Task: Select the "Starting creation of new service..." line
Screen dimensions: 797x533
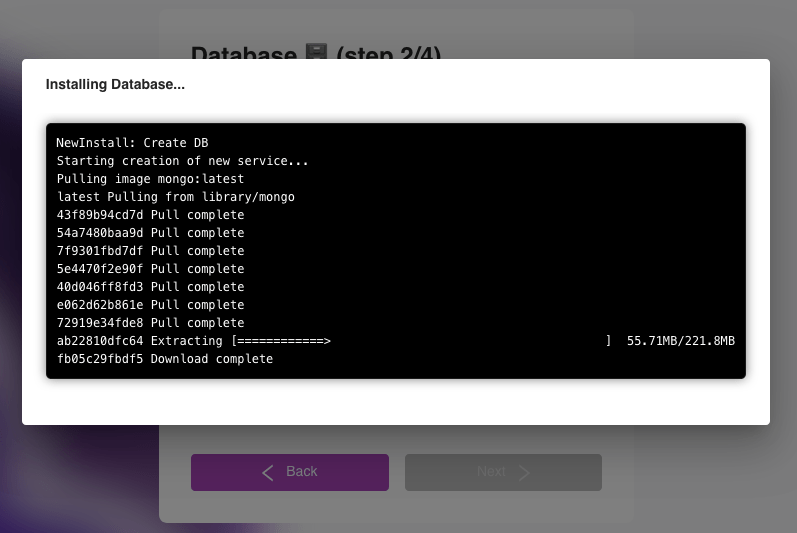Action: click(x=182, y=161)
